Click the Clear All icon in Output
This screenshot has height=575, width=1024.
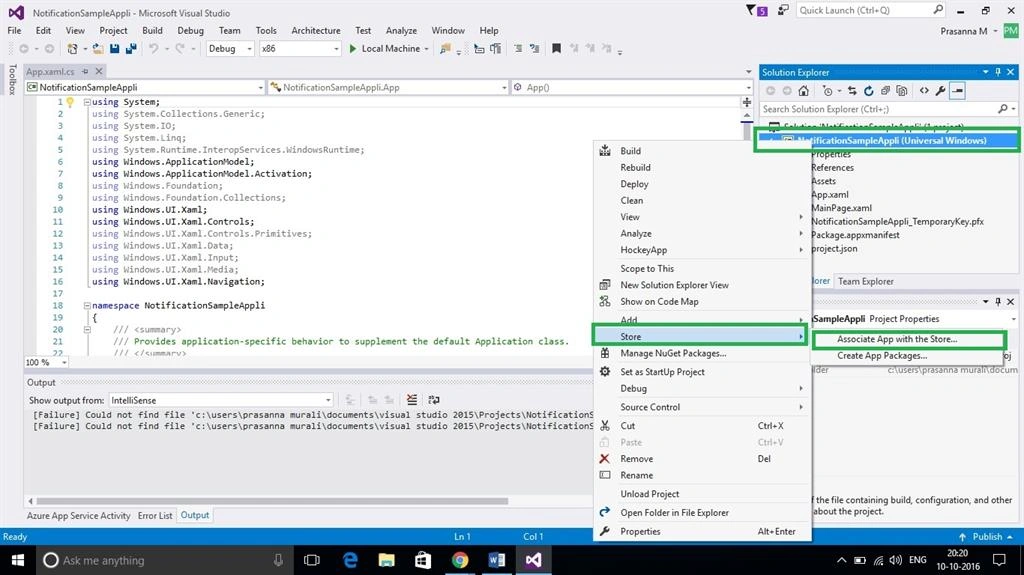[411, 400]
